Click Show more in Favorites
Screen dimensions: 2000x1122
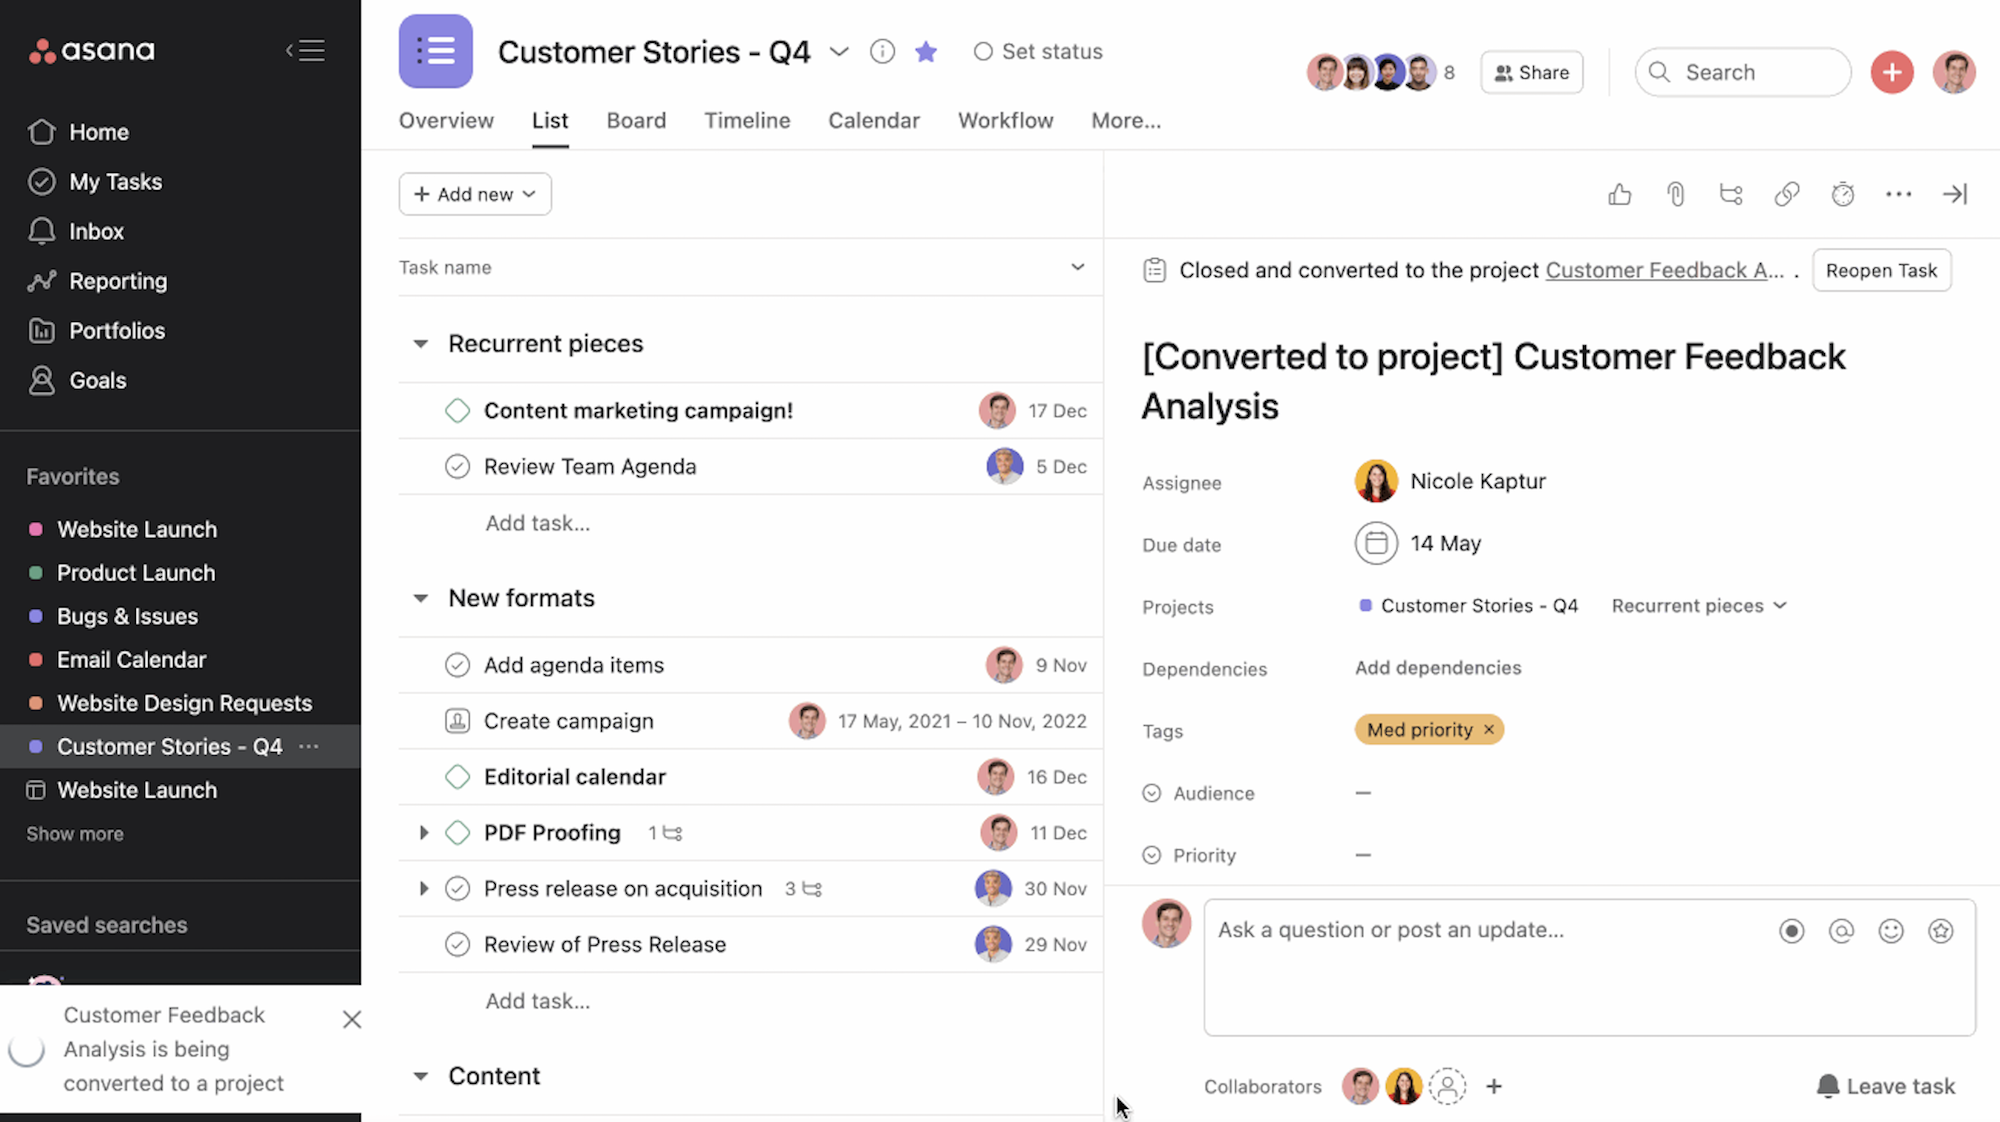tap(75, 834)
